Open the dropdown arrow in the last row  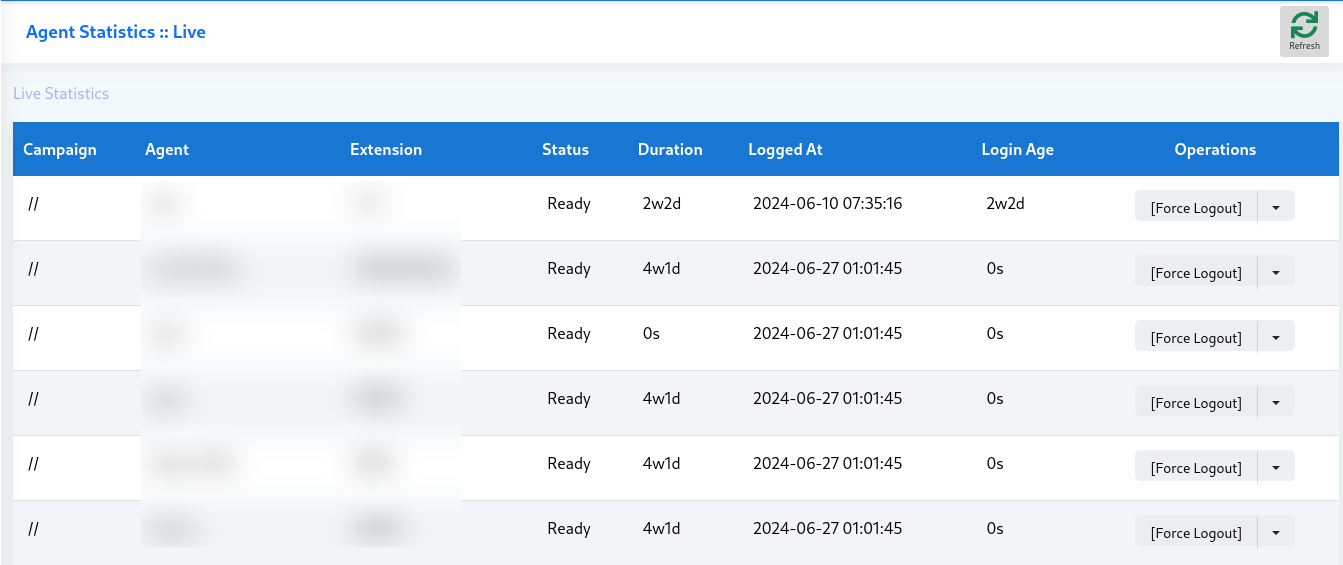(x=1276, y=532)
